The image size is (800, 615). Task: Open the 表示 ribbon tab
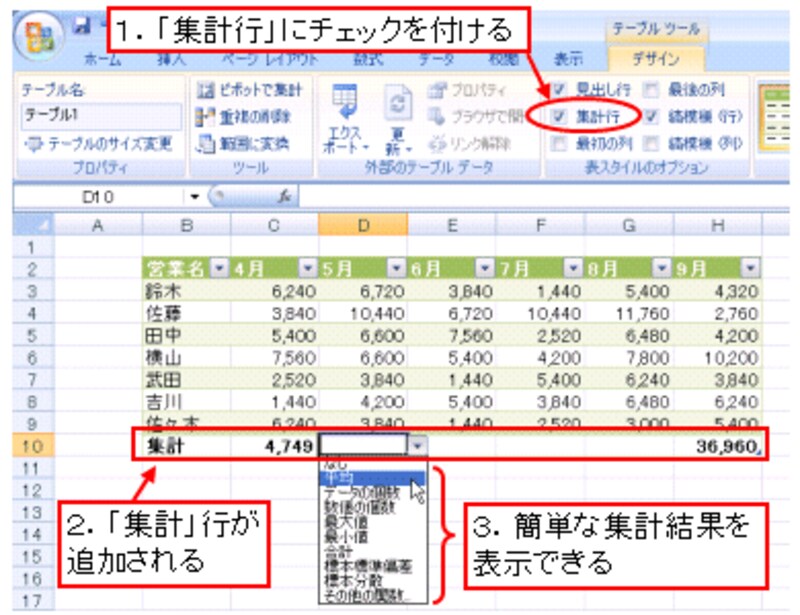point(569,59)
